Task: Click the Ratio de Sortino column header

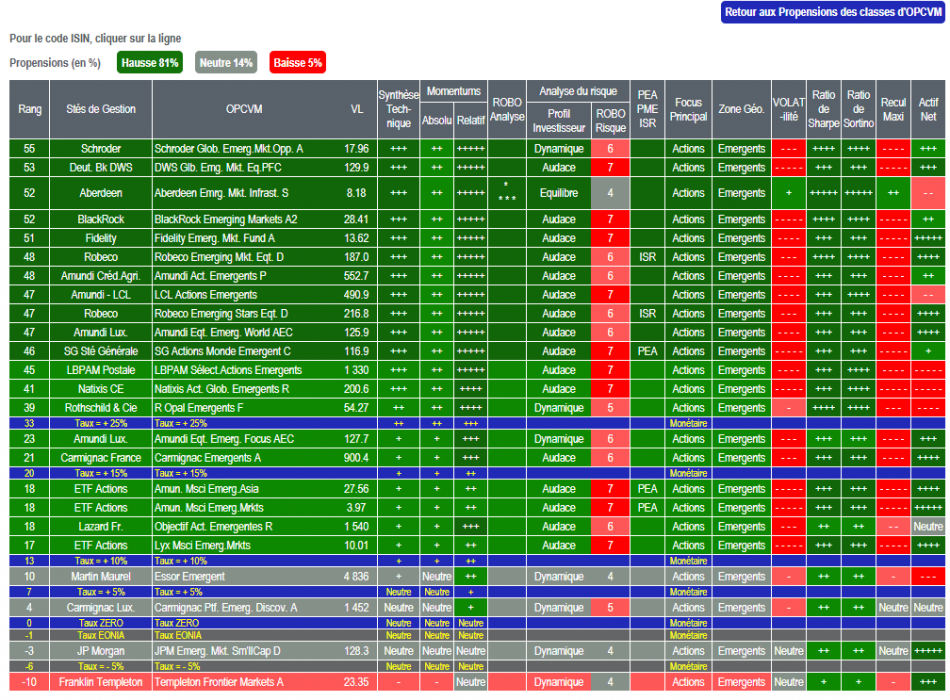Action: [859, 110]
